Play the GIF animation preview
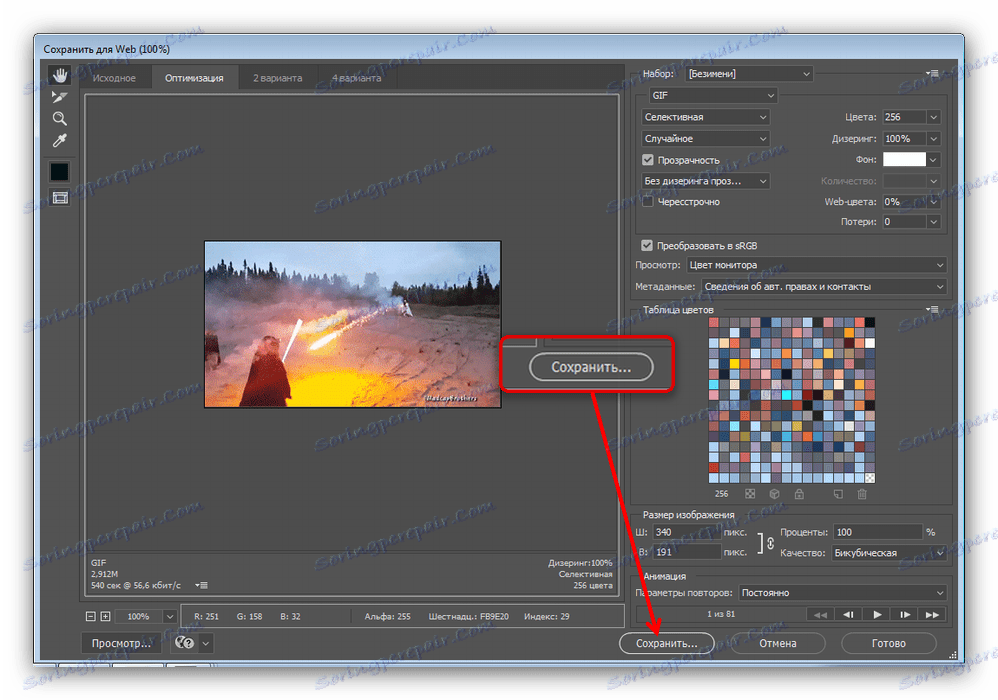Viewport: 998px width, 700px height. point(876,613)
